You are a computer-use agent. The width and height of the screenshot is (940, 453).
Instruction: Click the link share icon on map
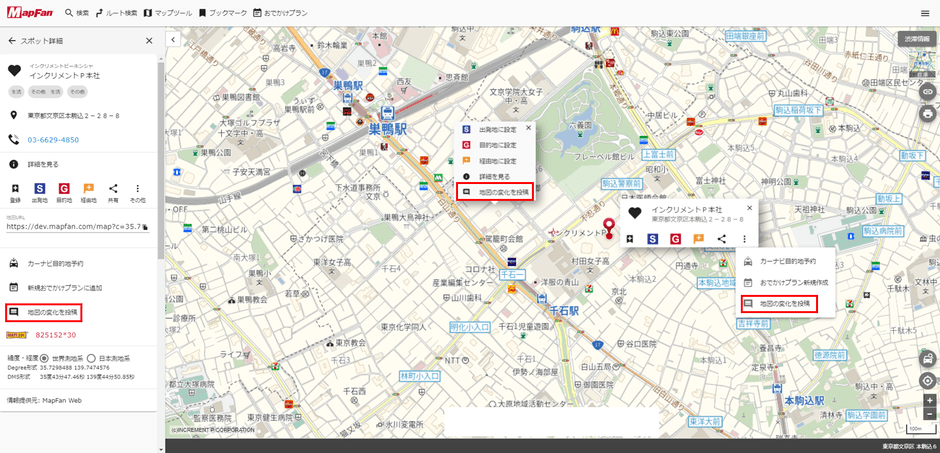pos(927,91)
